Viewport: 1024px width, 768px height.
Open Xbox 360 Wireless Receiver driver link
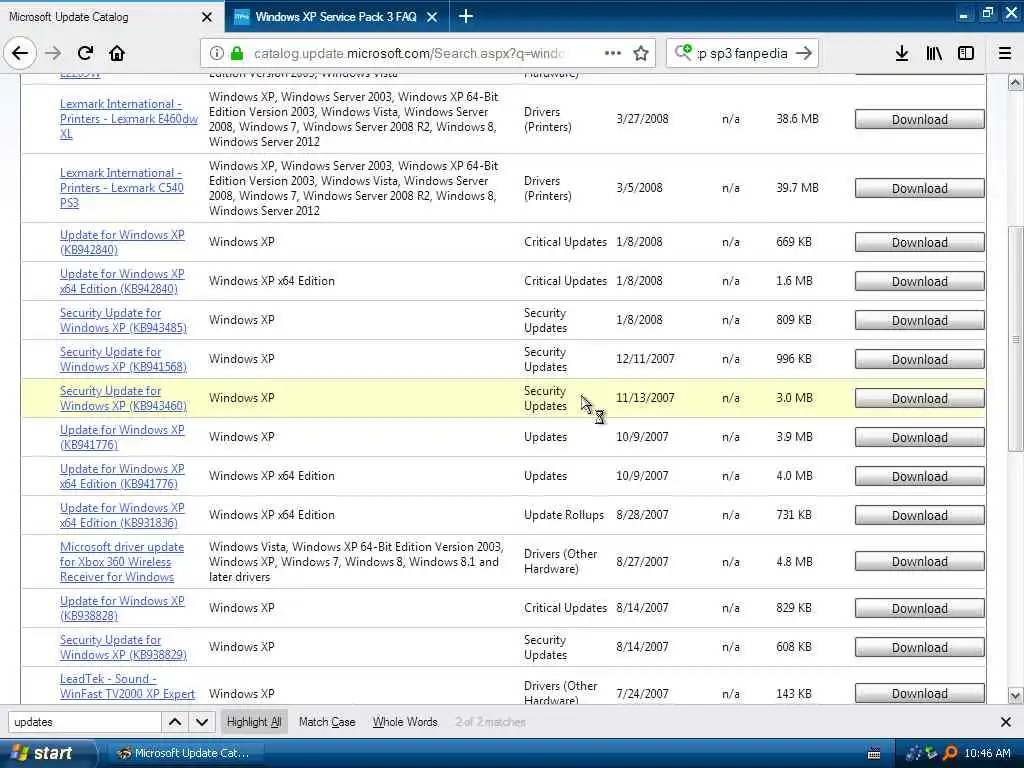(x=122, y=562)
